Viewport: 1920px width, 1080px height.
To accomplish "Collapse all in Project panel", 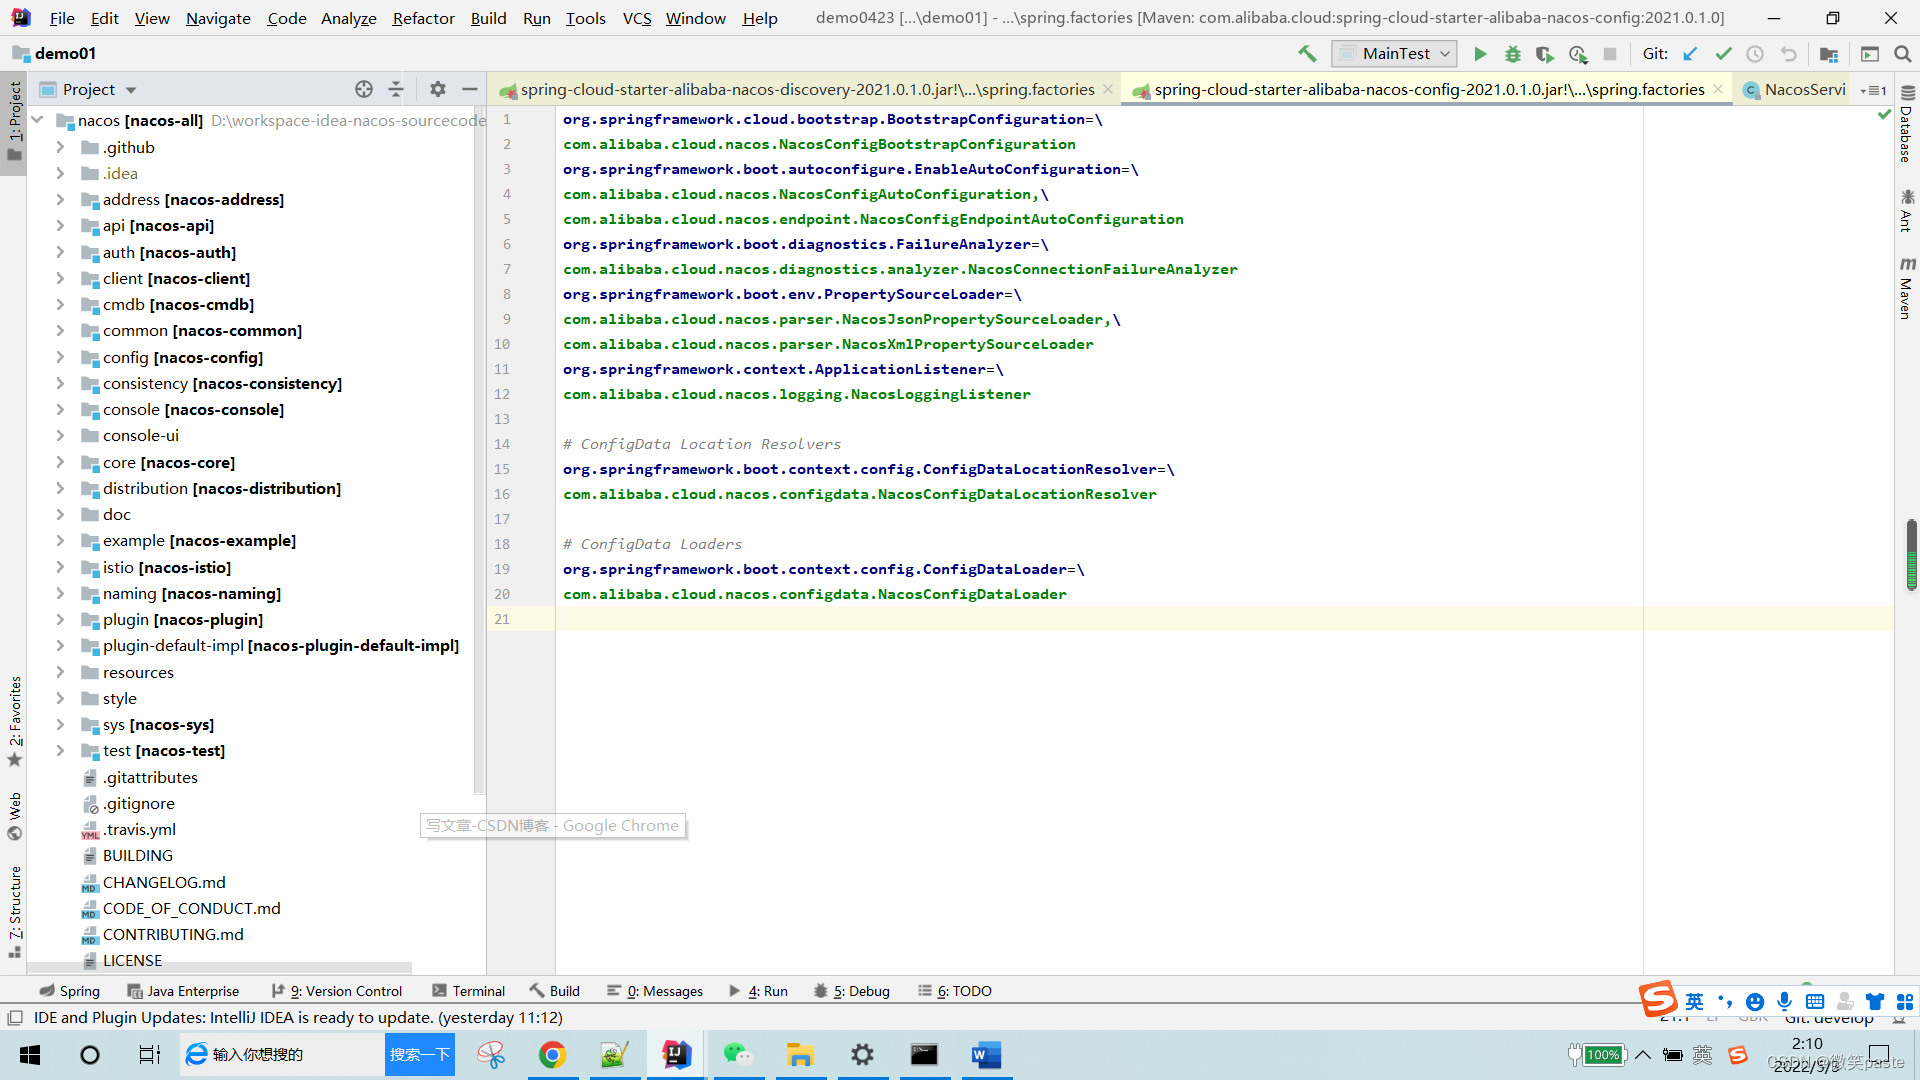I will [x=396, y=89].
